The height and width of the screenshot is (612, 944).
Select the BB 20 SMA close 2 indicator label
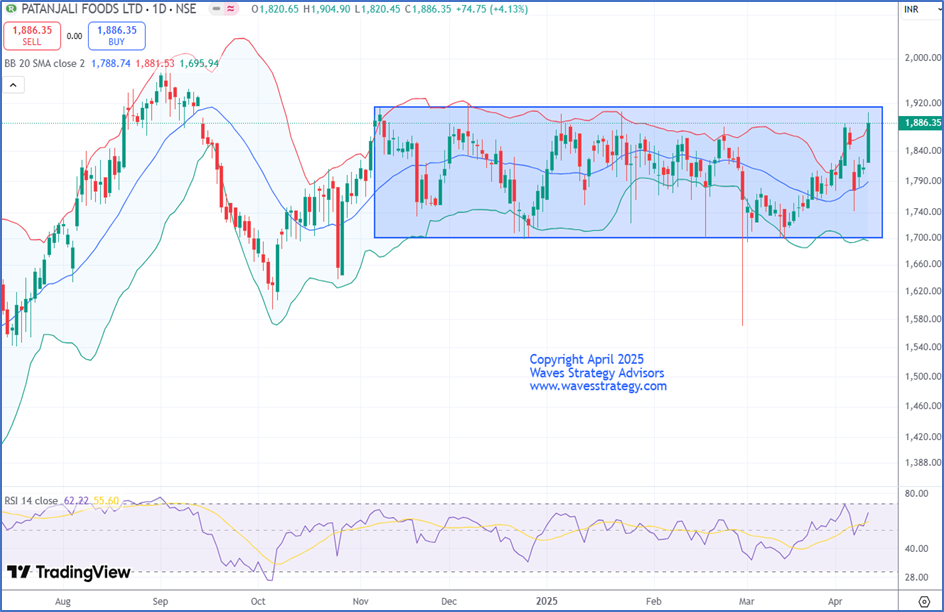pyautogui.click(x=45, y=63)
